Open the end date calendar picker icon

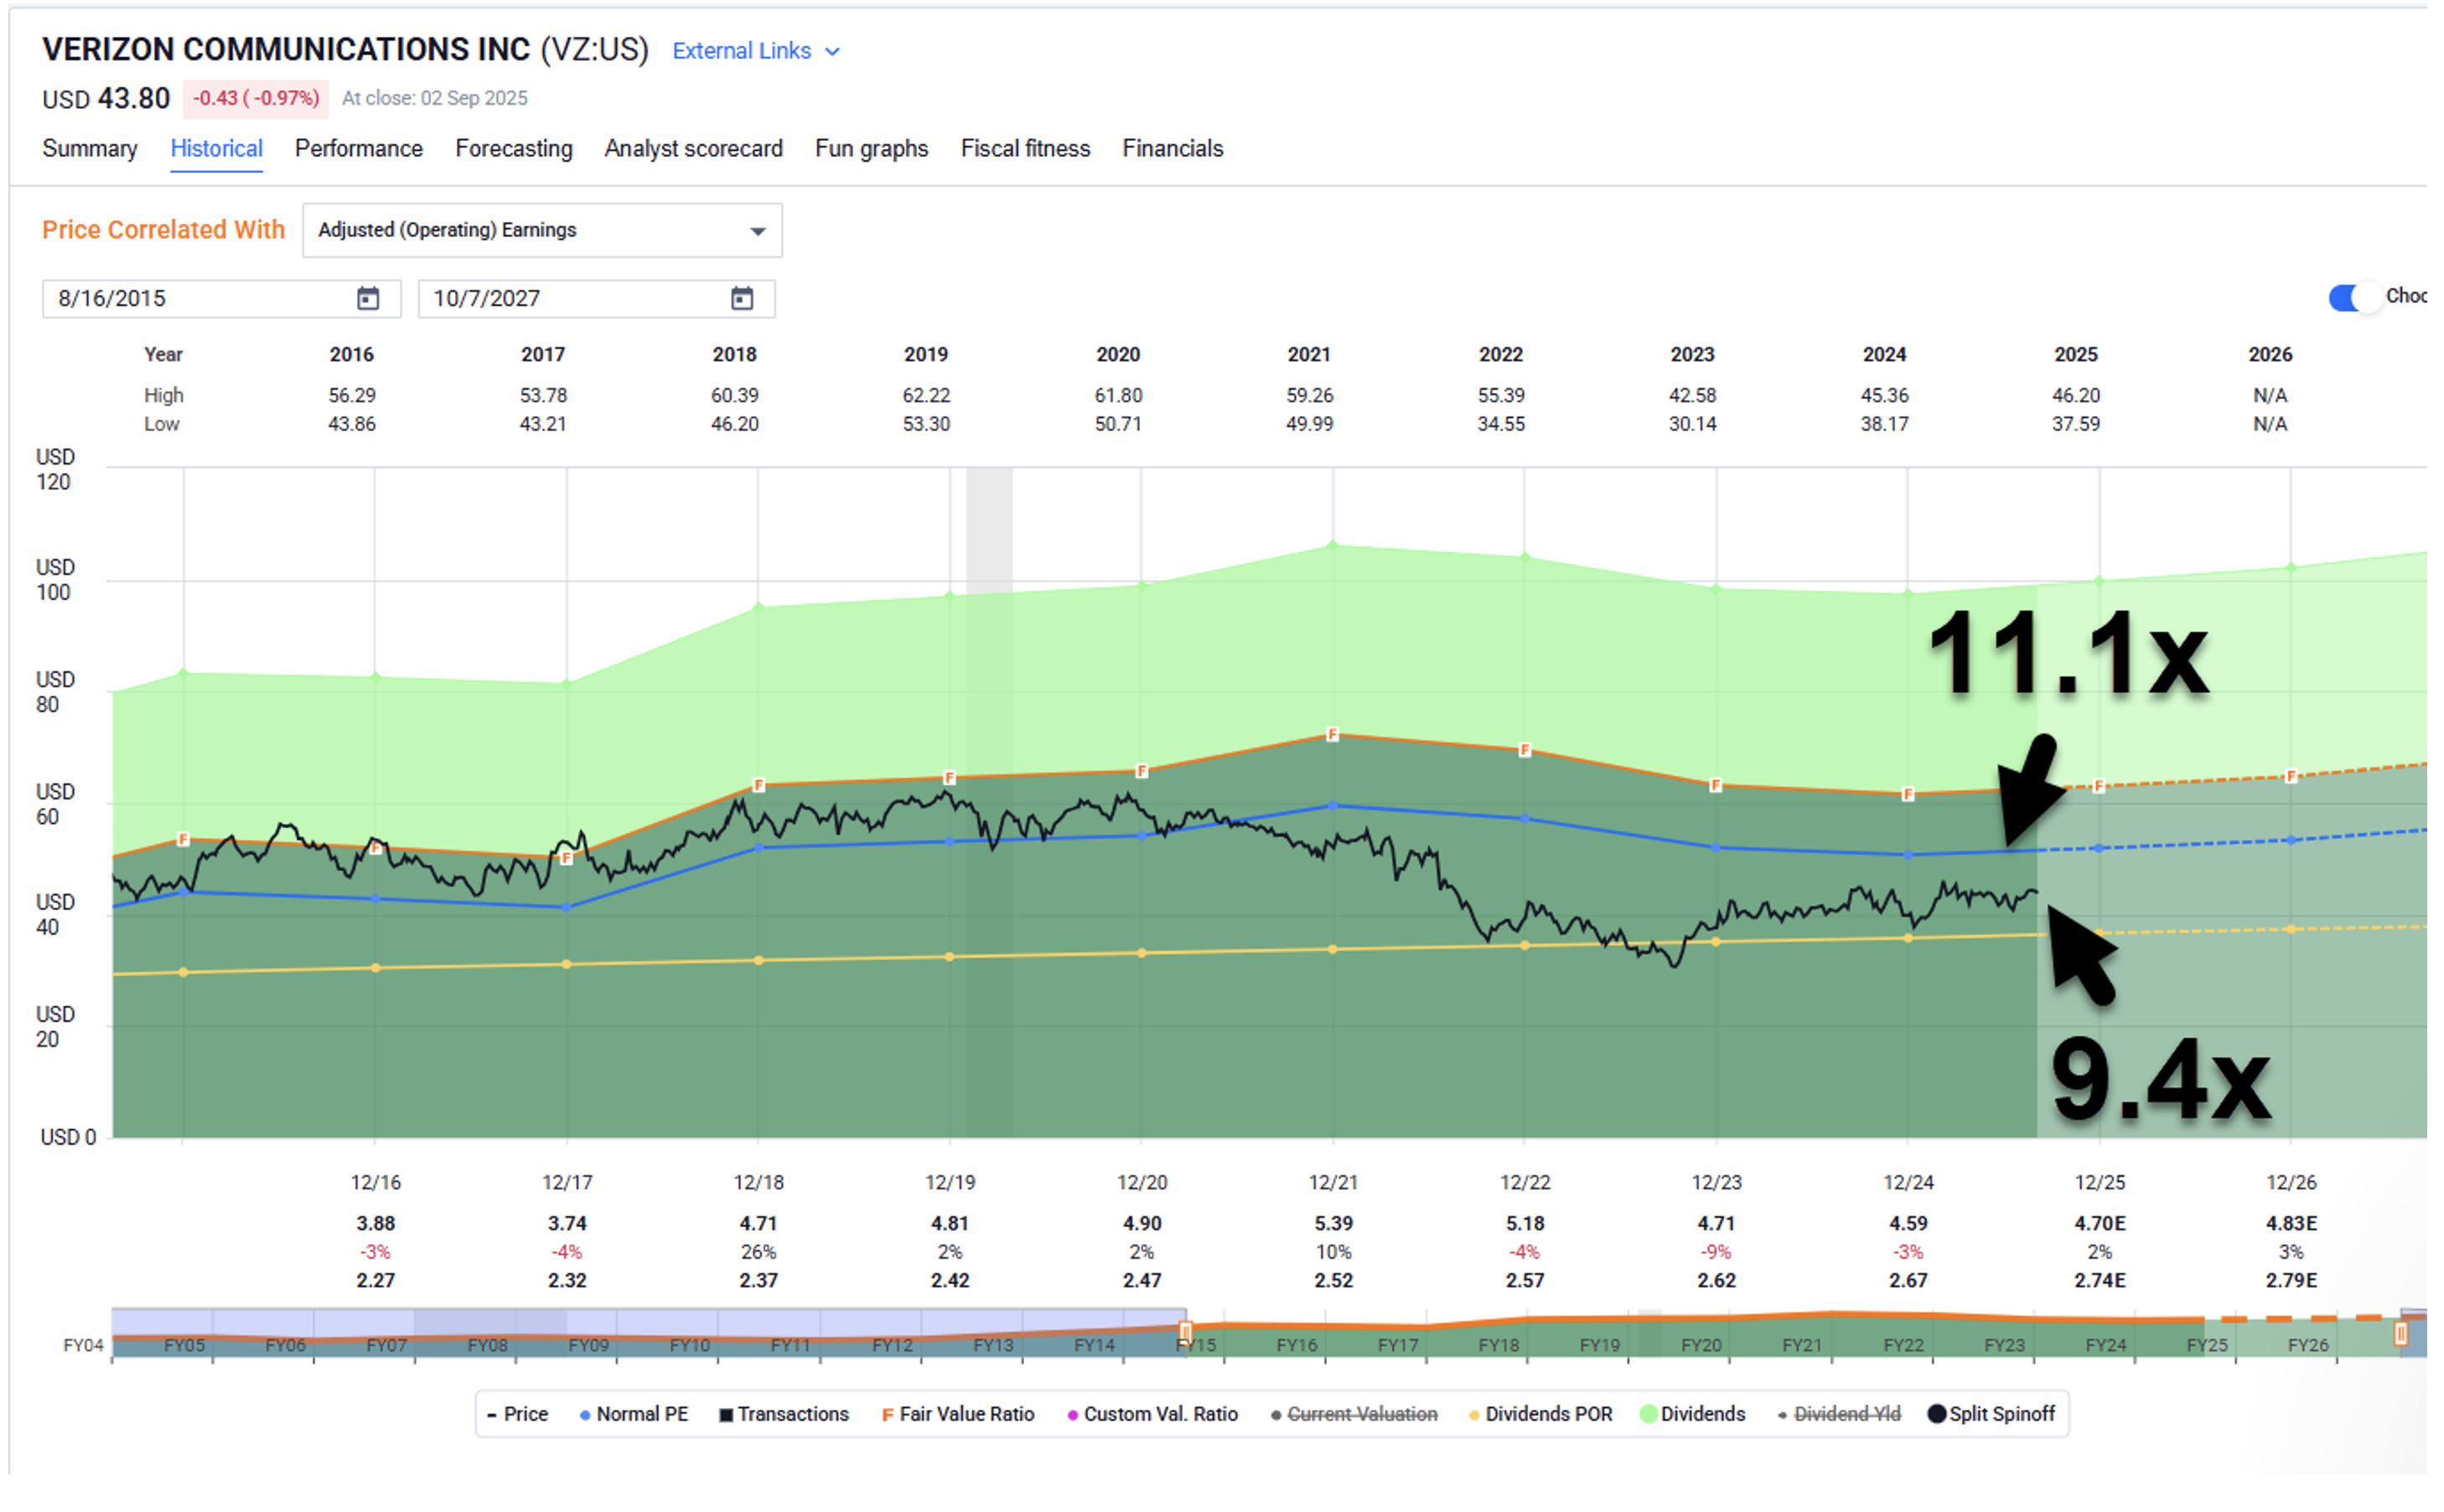pyautogui.click(x=742, y=299)
